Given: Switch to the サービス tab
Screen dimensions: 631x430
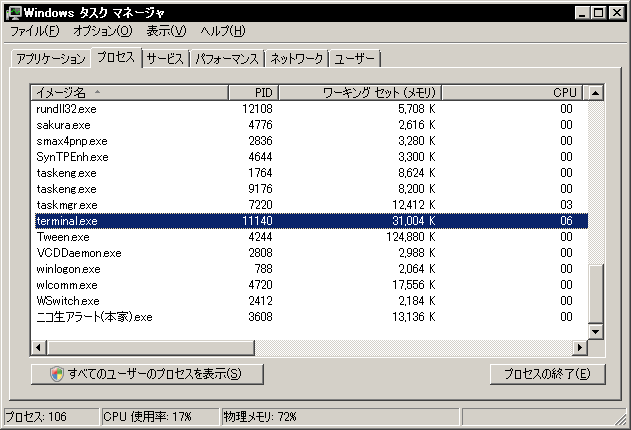Looking at the screenshot, I should [x=165, y=59].
